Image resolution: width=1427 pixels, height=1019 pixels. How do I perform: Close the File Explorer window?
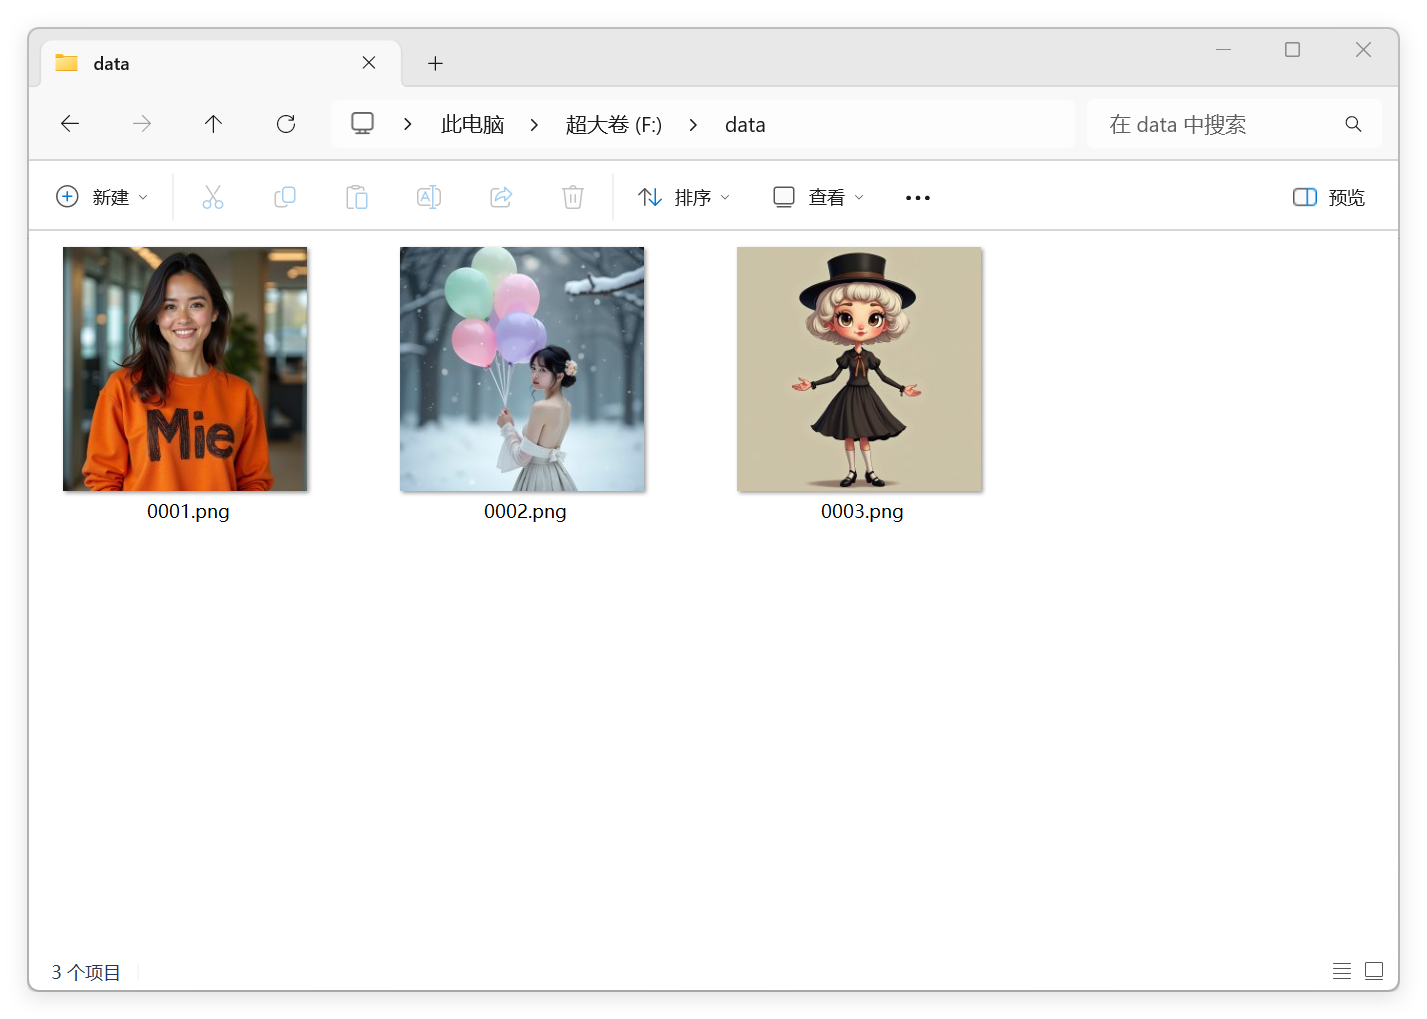pyautogui.click(x=1363, y=49)
